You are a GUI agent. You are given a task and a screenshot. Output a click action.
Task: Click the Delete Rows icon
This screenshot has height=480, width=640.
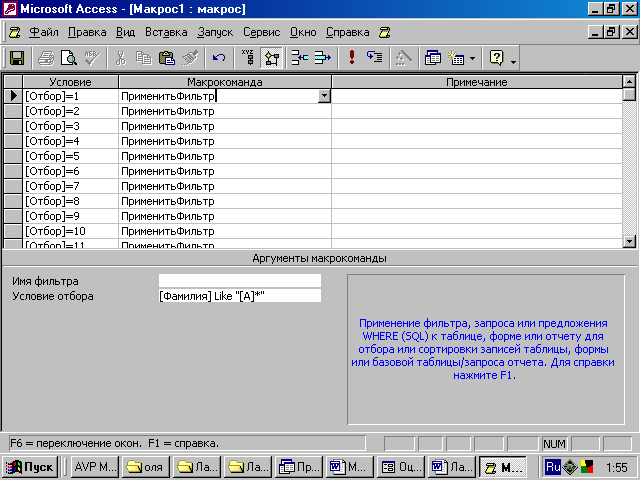click(322, 58)
